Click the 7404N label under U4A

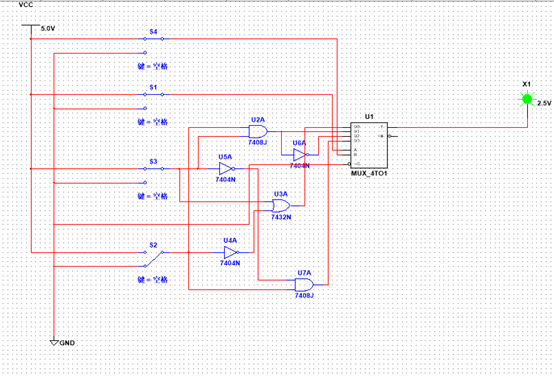click(x=230, y=263)
